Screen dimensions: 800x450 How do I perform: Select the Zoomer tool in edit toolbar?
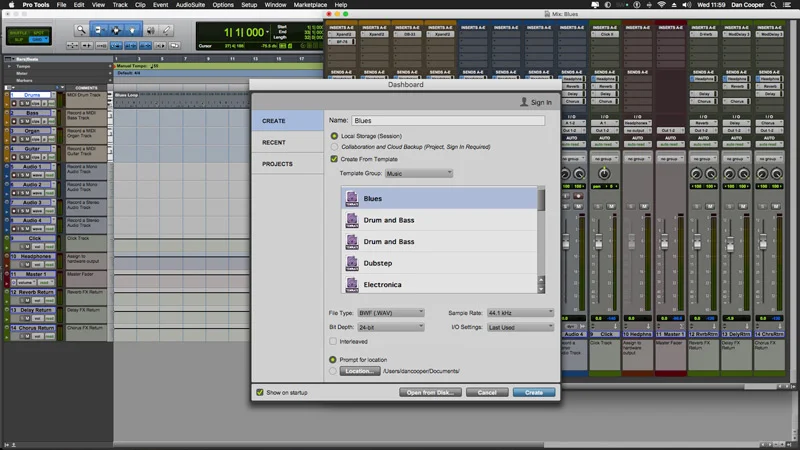(81, 30)
